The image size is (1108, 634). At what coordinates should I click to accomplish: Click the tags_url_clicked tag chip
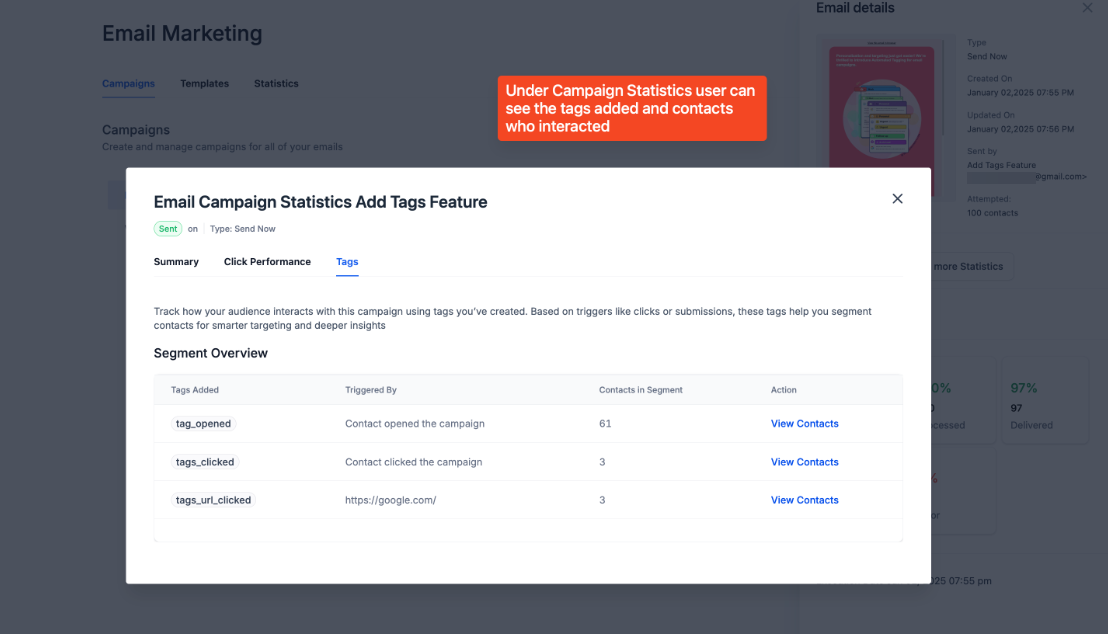coord(213,500)
